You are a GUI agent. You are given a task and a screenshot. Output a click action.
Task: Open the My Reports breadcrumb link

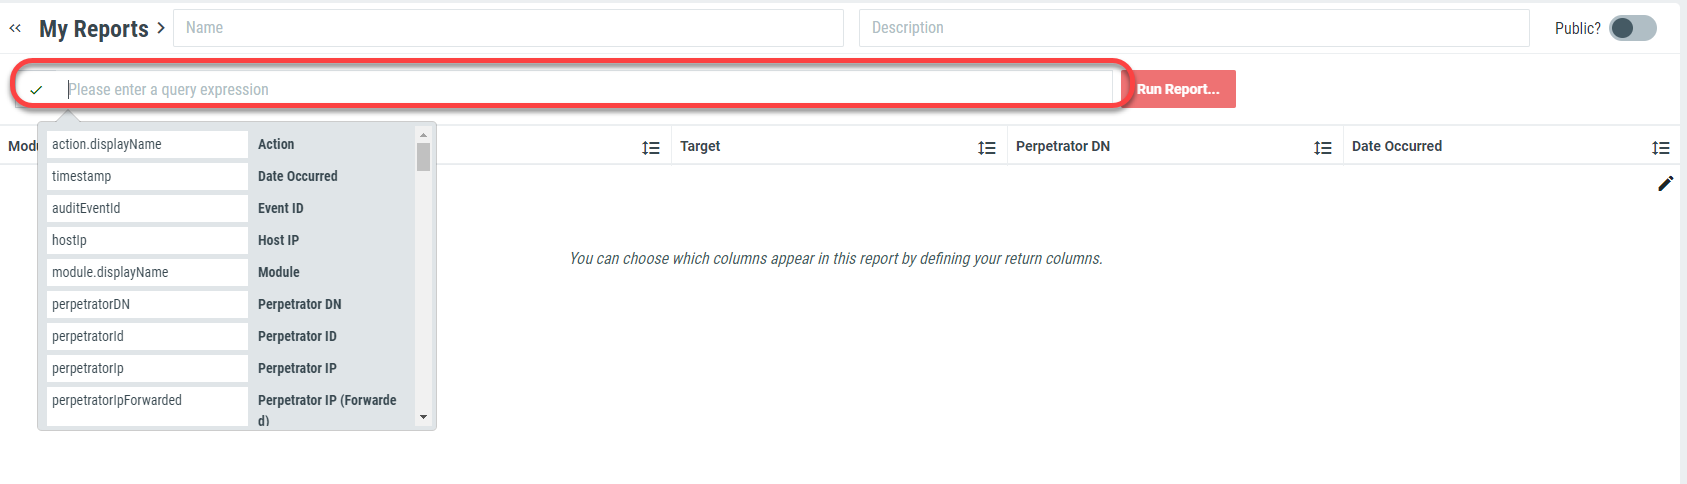pyautogui.click(x=94, y=29)
